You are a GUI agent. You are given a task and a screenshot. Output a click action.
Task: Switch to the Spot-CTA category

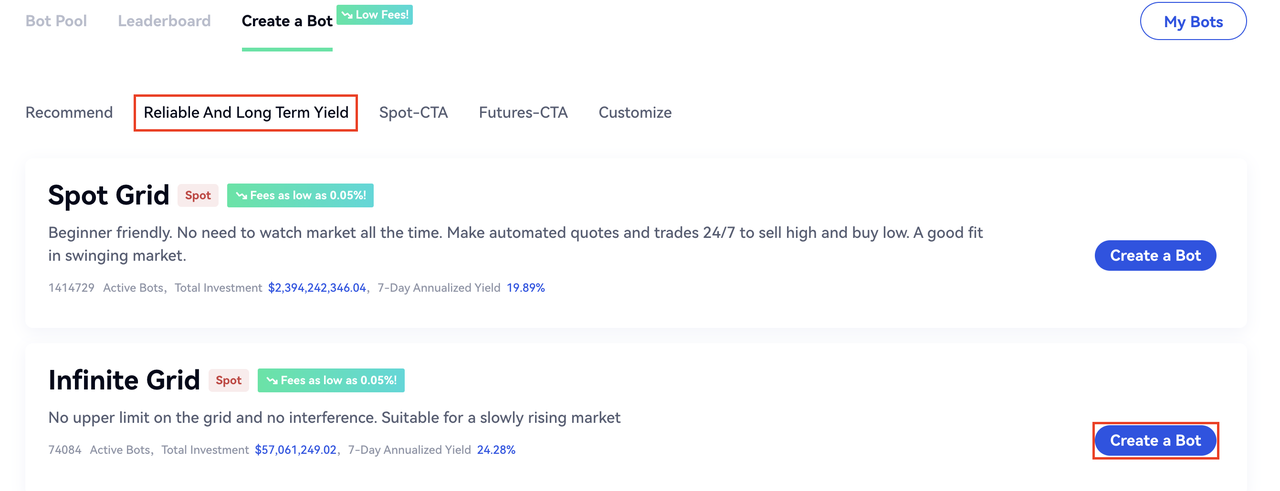[x=413, y=113]
